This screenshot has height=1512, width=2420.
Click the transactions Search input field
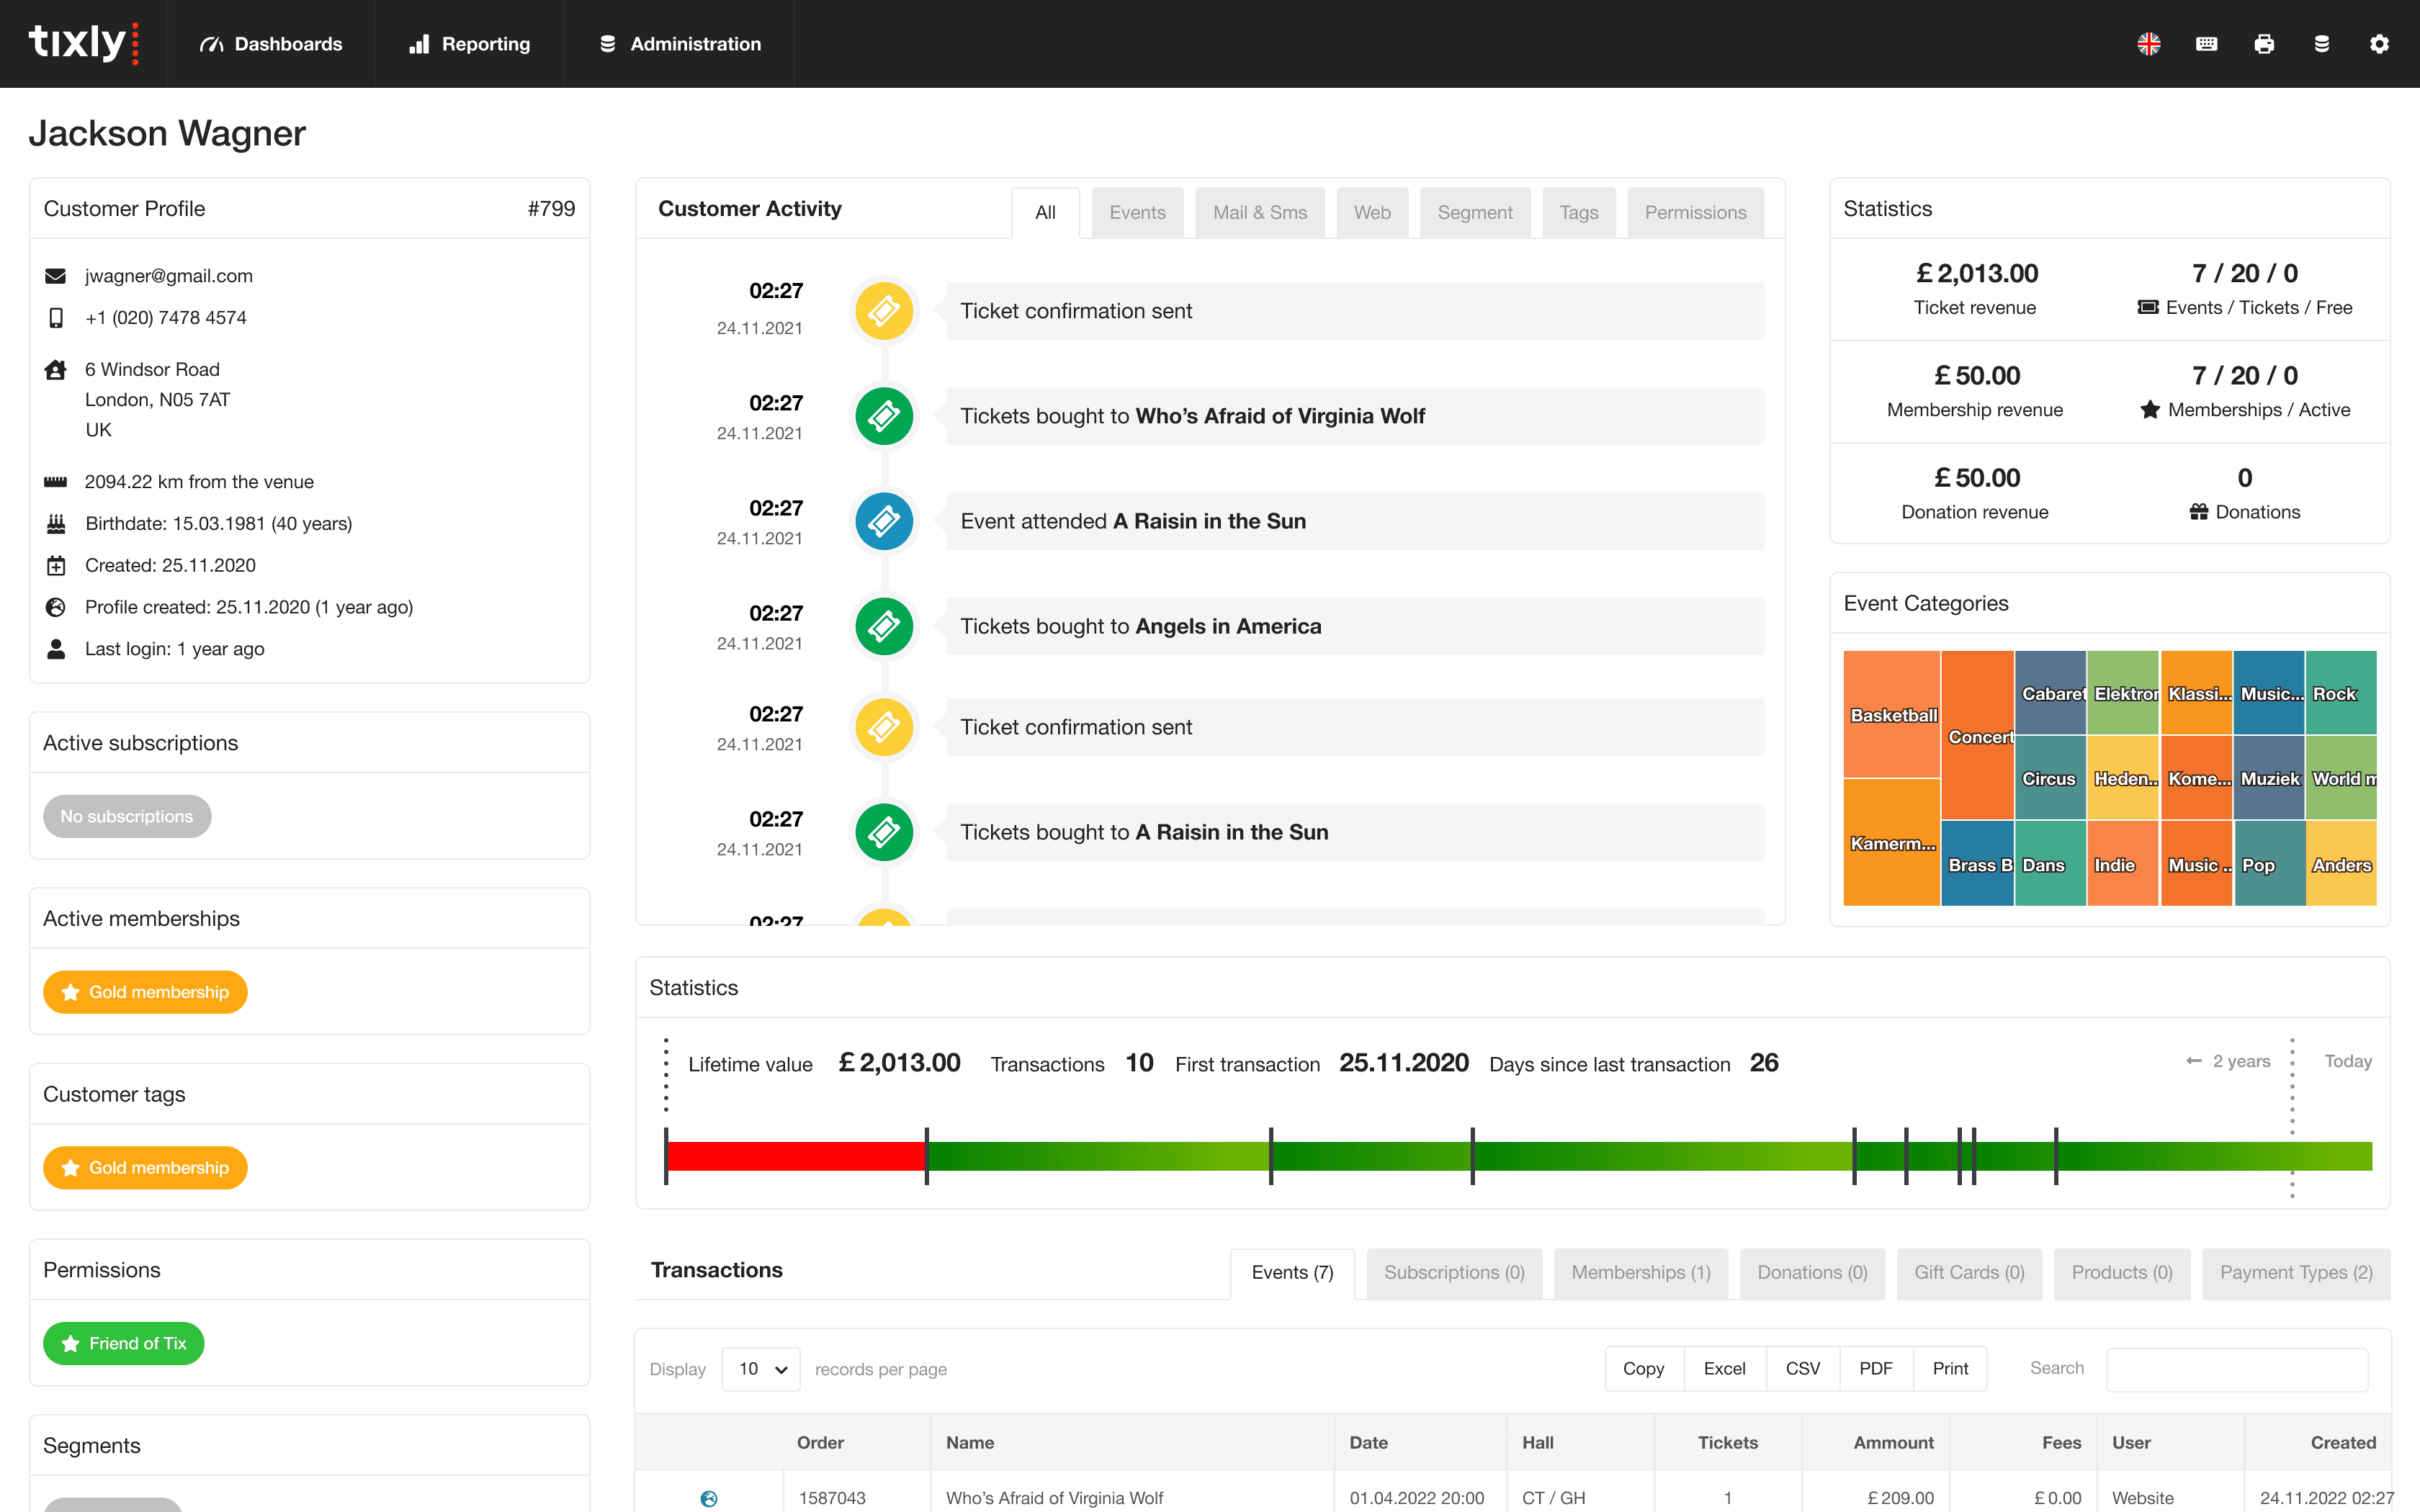[2236, 1368]
